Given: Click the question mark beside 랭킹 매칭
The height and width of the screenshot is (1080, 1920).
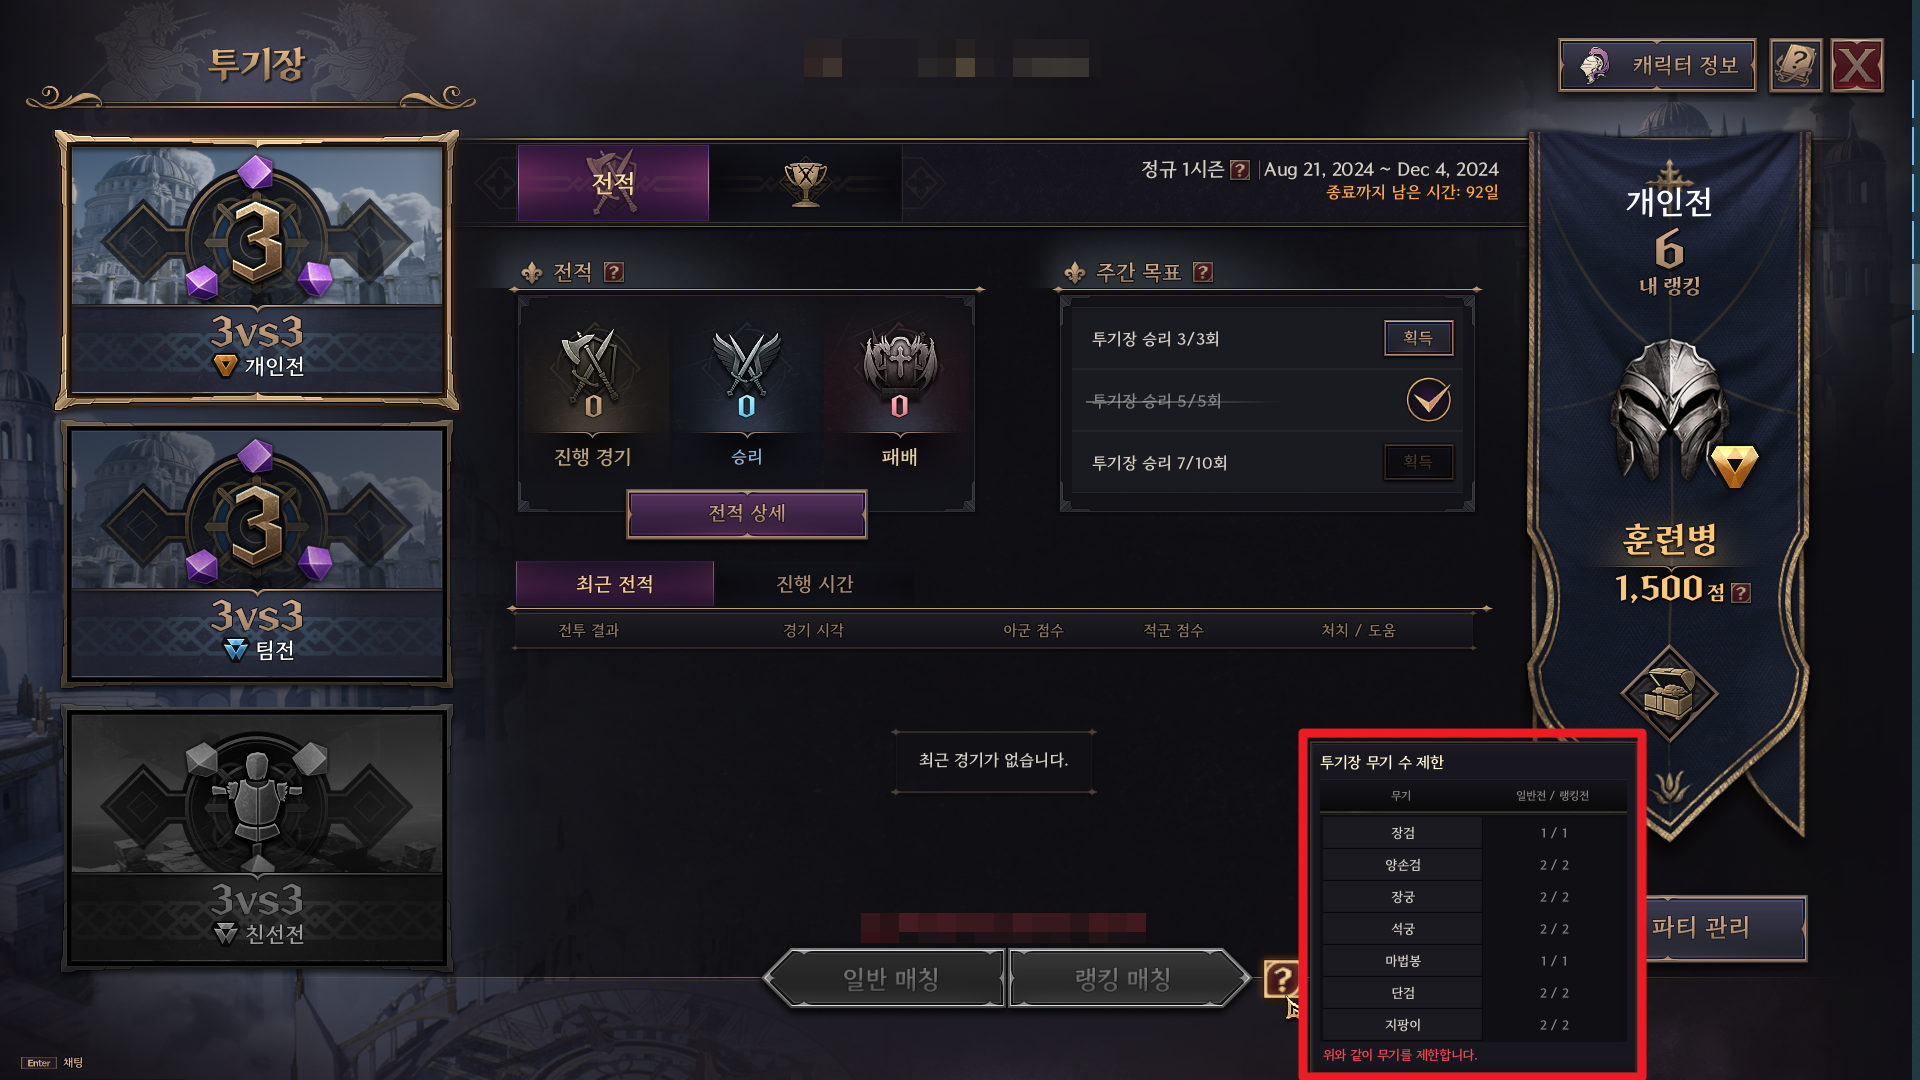Looking at the screenshot, I should pyautogui.click(x=1281, y=978).
